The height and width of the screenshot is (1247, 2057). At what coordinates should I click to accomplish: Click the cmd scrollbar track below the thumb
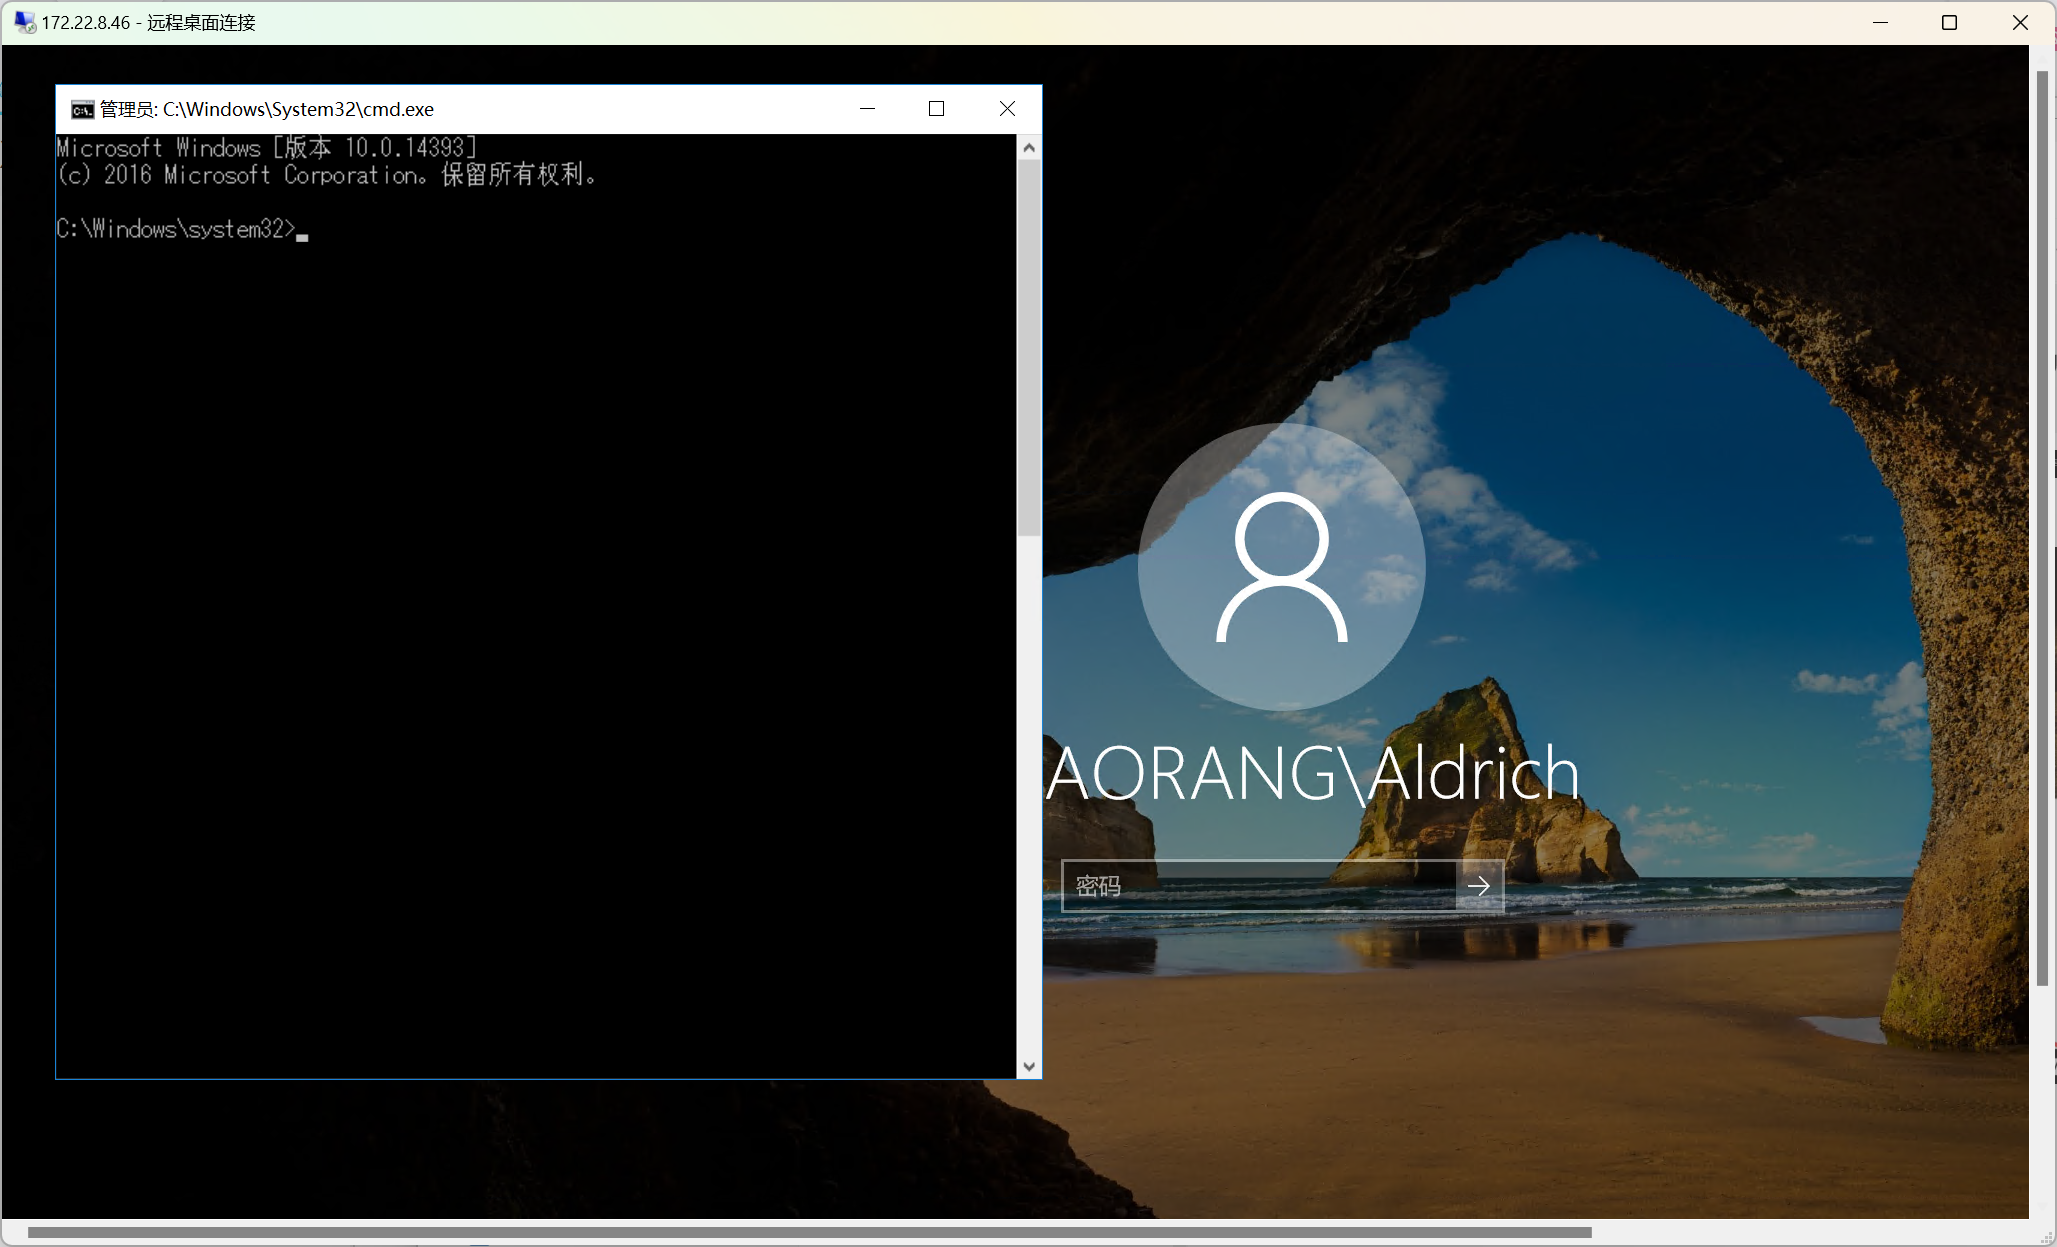click(1028, 800)
